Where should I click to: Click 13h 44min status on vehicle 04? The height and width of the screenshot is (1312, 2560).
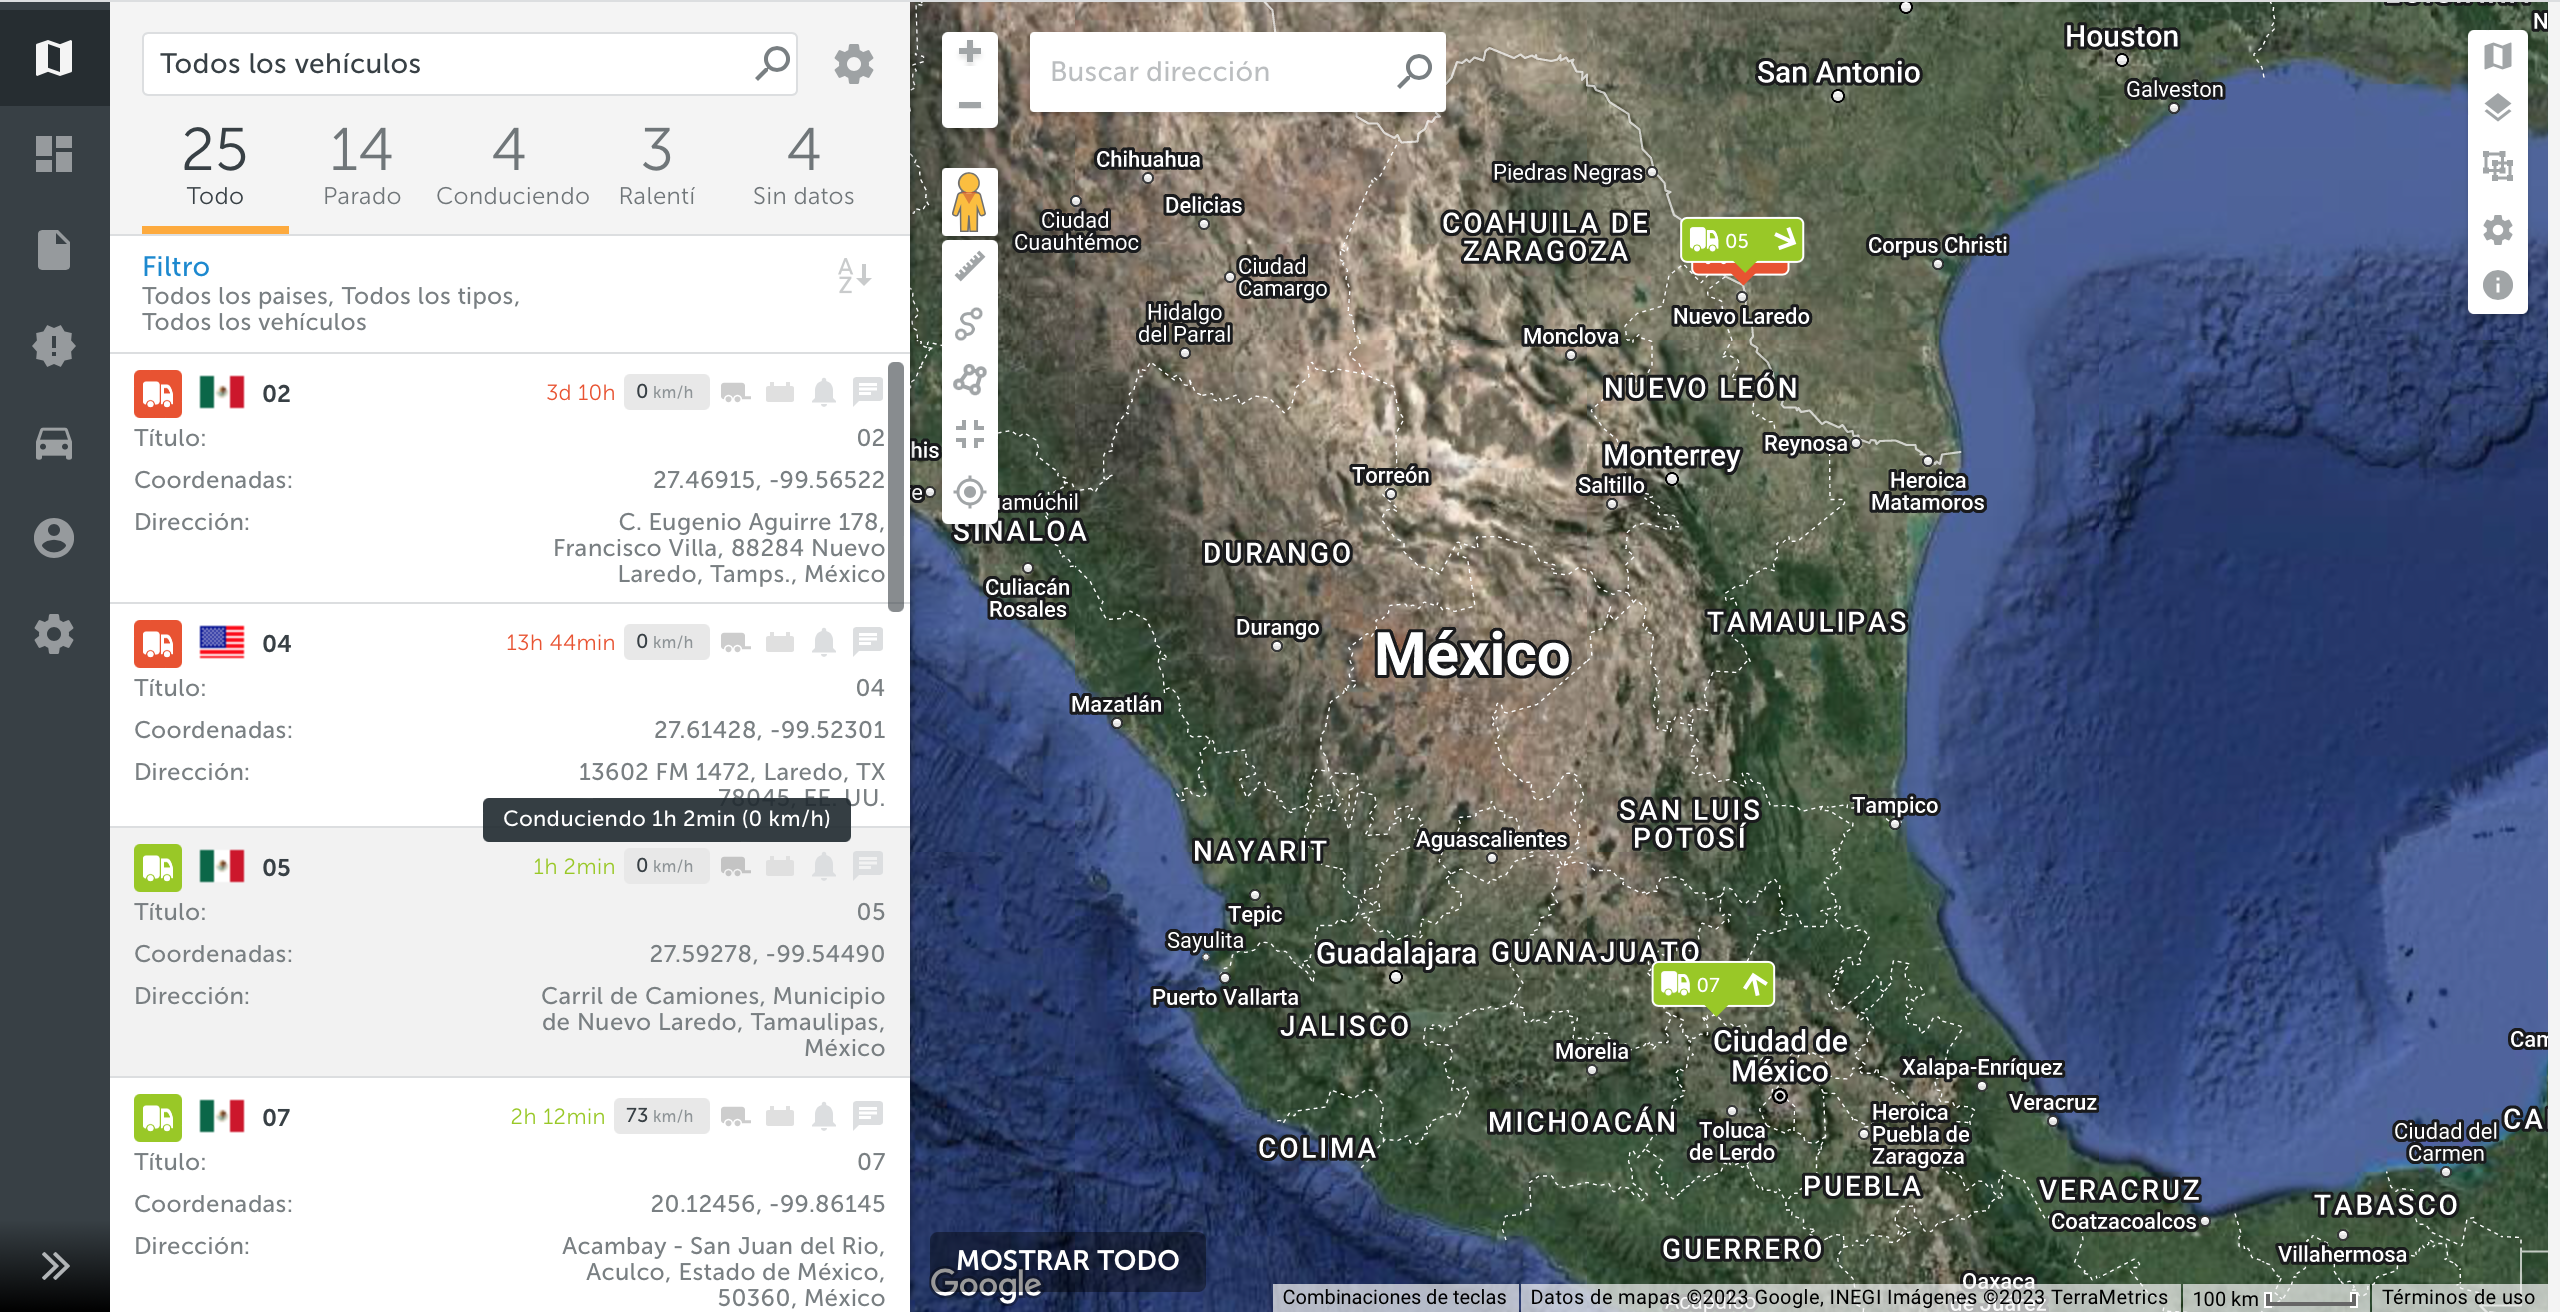560,642
